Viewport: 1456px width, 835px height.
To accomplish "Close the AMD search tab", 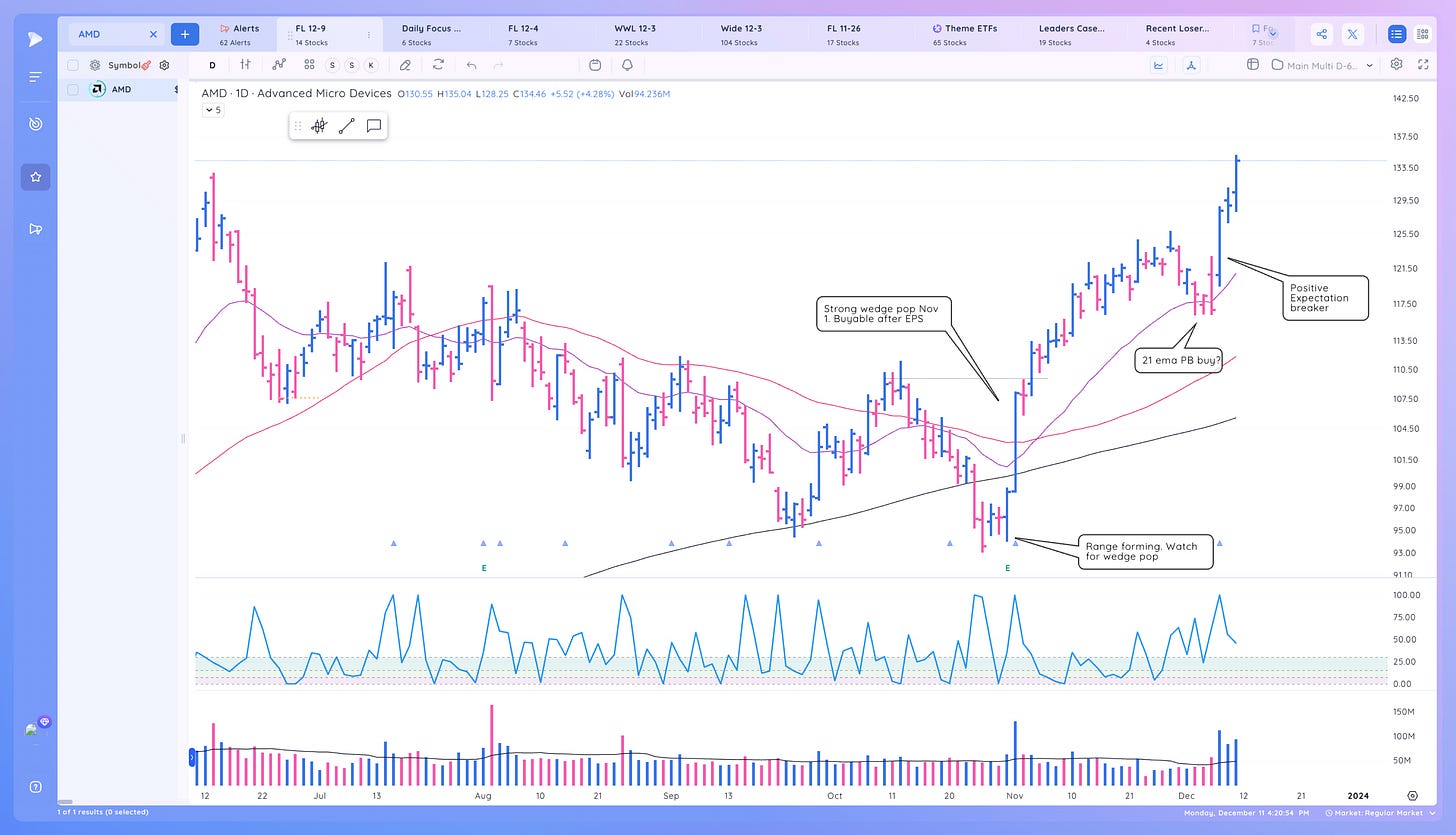I will tap(153, 34).
